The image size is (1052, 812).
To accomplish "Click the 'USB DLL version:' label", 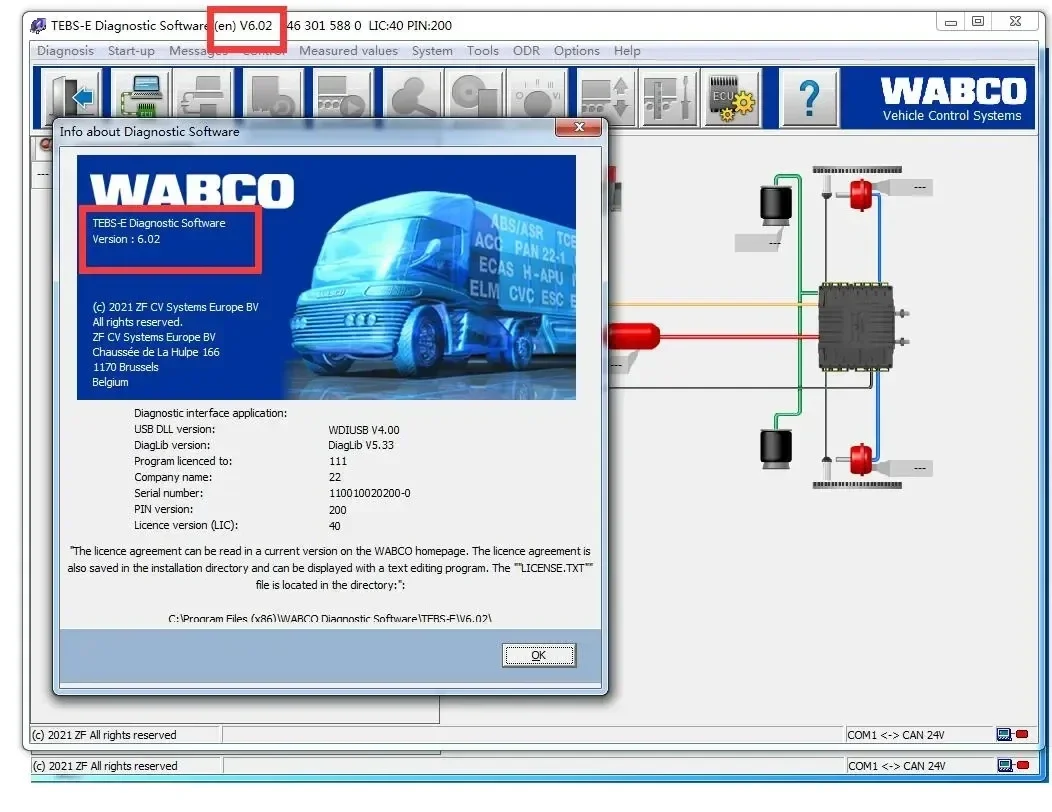I will click(174, 429).
